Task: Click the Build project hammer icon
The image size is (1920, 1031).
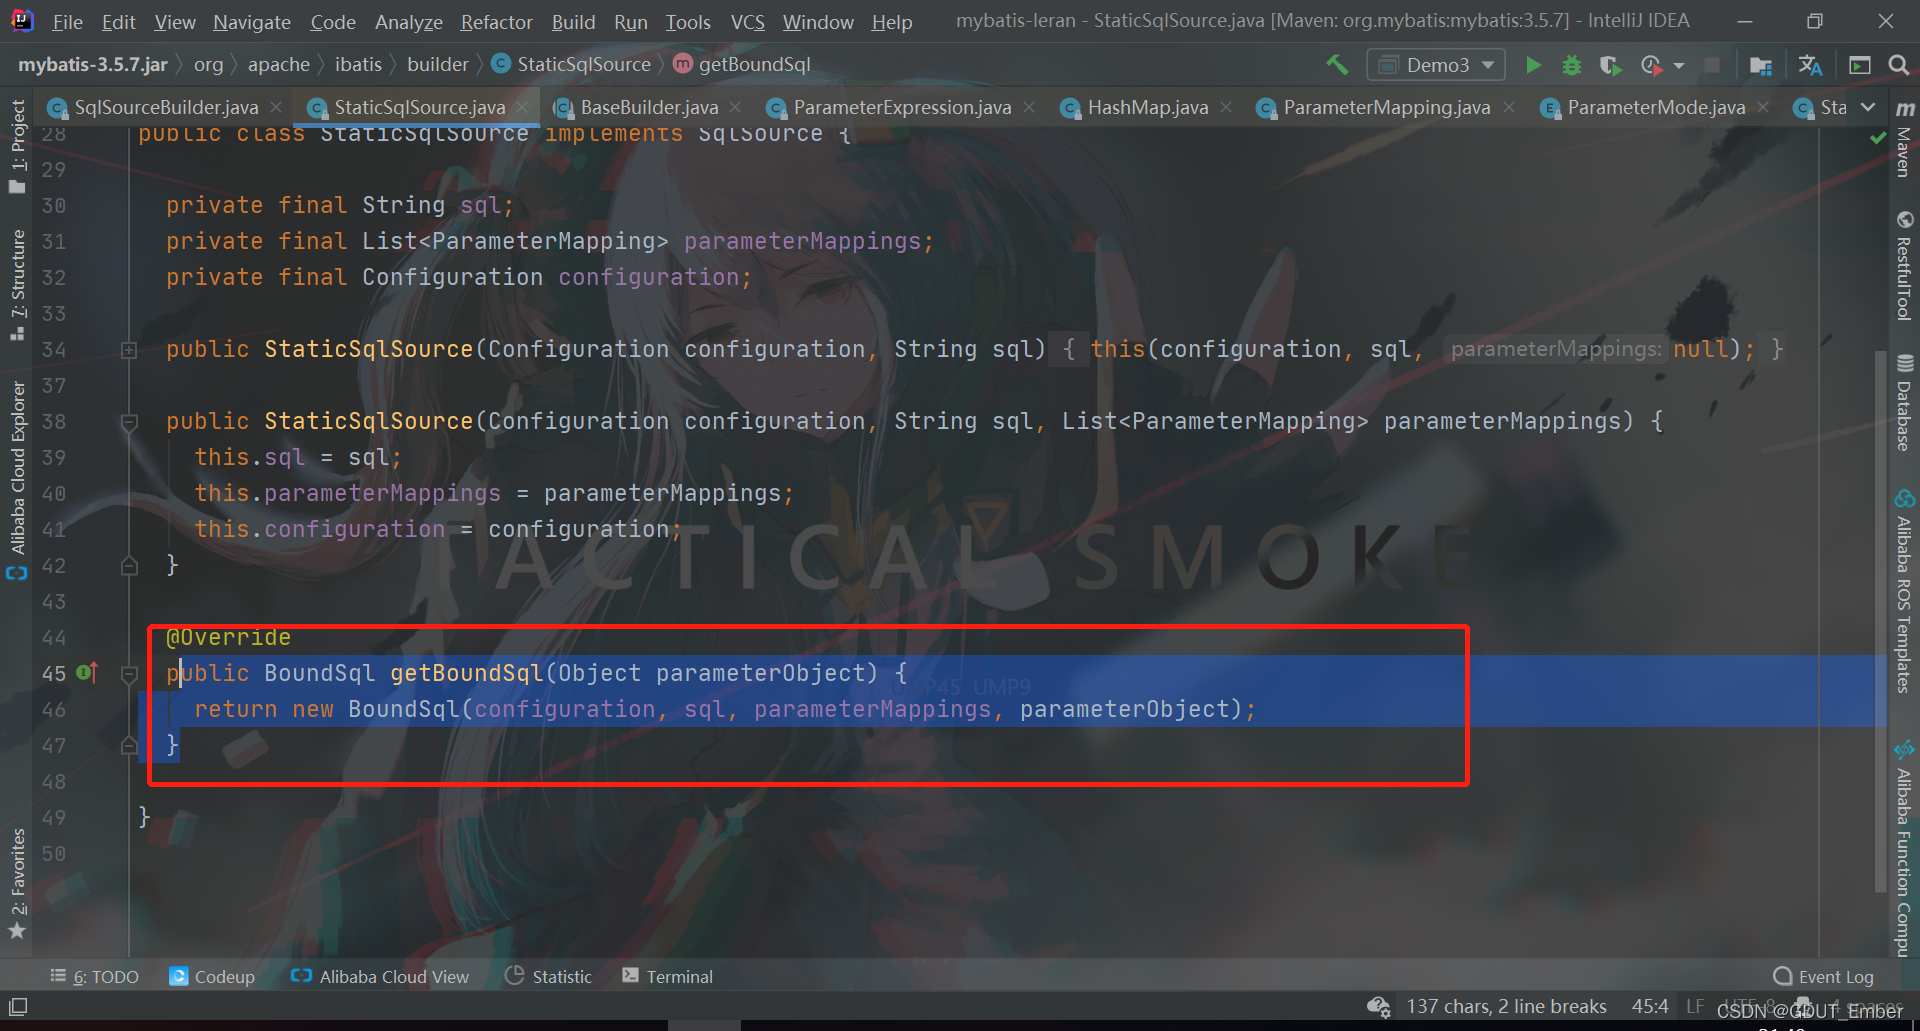Action: [1337, 65]
